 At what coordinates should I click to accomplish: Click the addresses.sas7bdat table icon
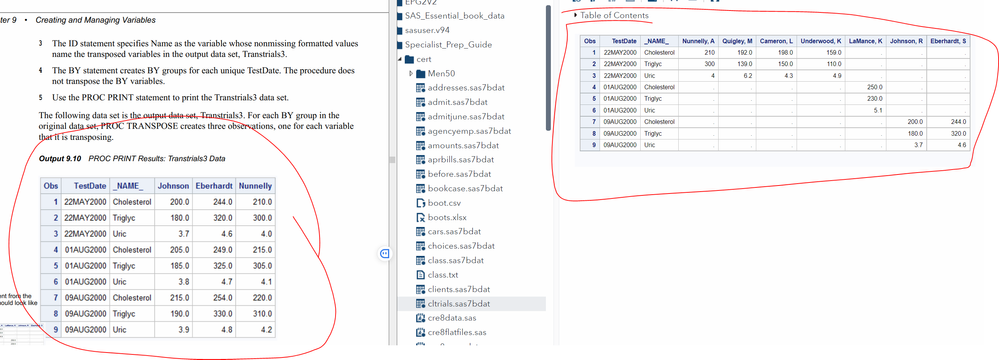click(420, 88)
